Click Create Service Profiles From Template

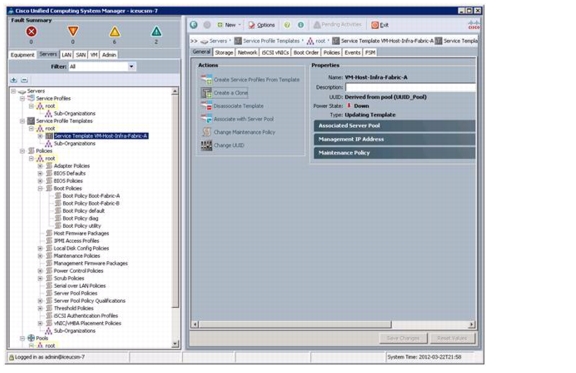point(256,79)
